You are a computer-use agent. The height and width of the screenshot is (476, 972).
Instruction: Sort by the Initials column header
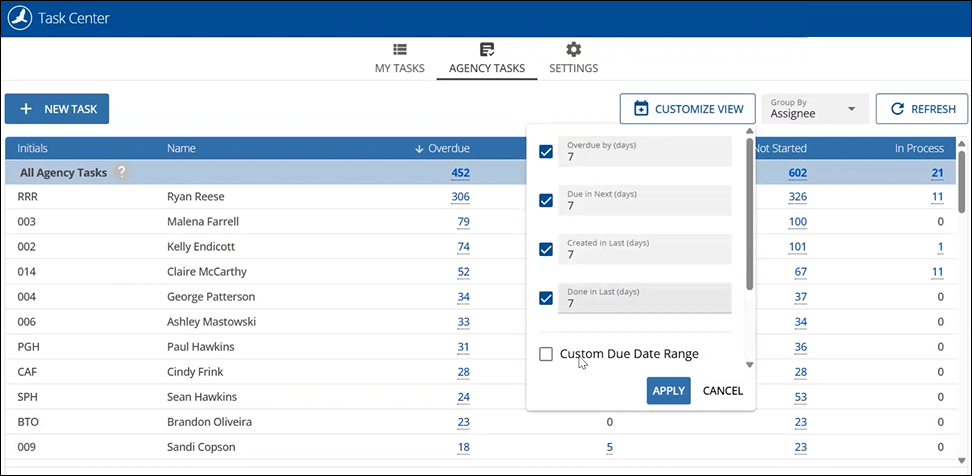(32, 149)
